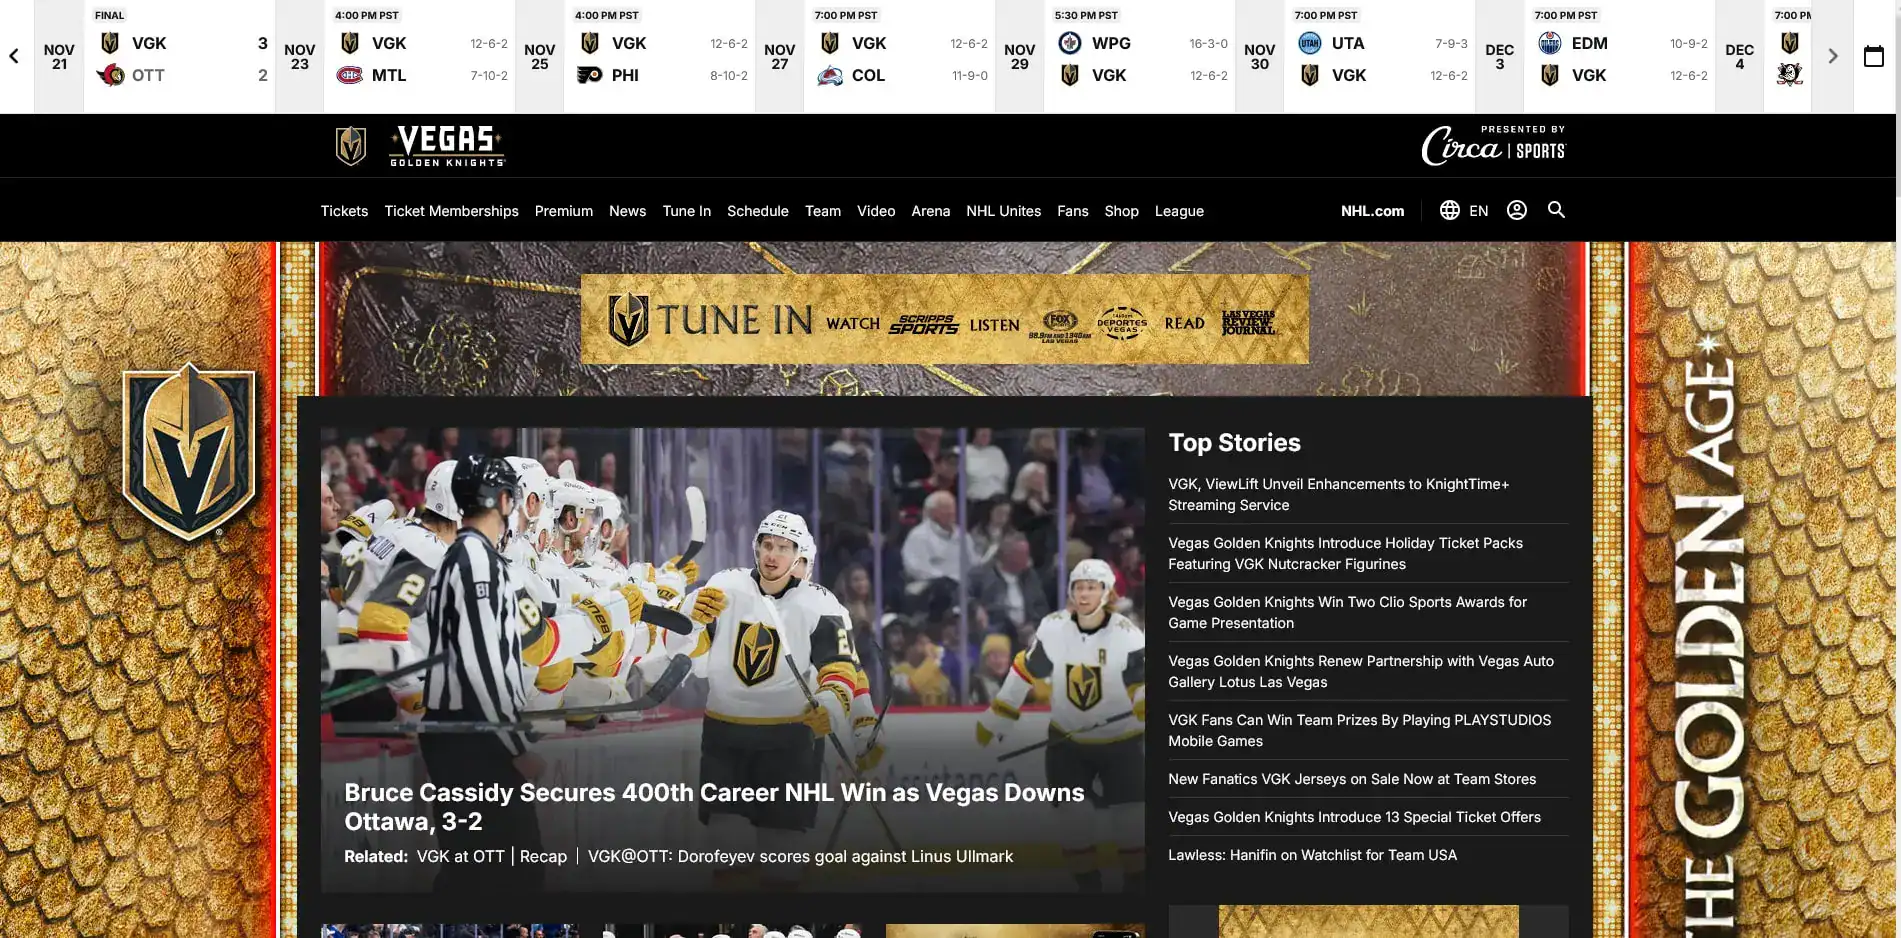Read Hanifin on Watchlist for Team USA
Image resolution: width=1901 pixels, height=938 pixels.
pyautogui.click(x=1313, y=855)
